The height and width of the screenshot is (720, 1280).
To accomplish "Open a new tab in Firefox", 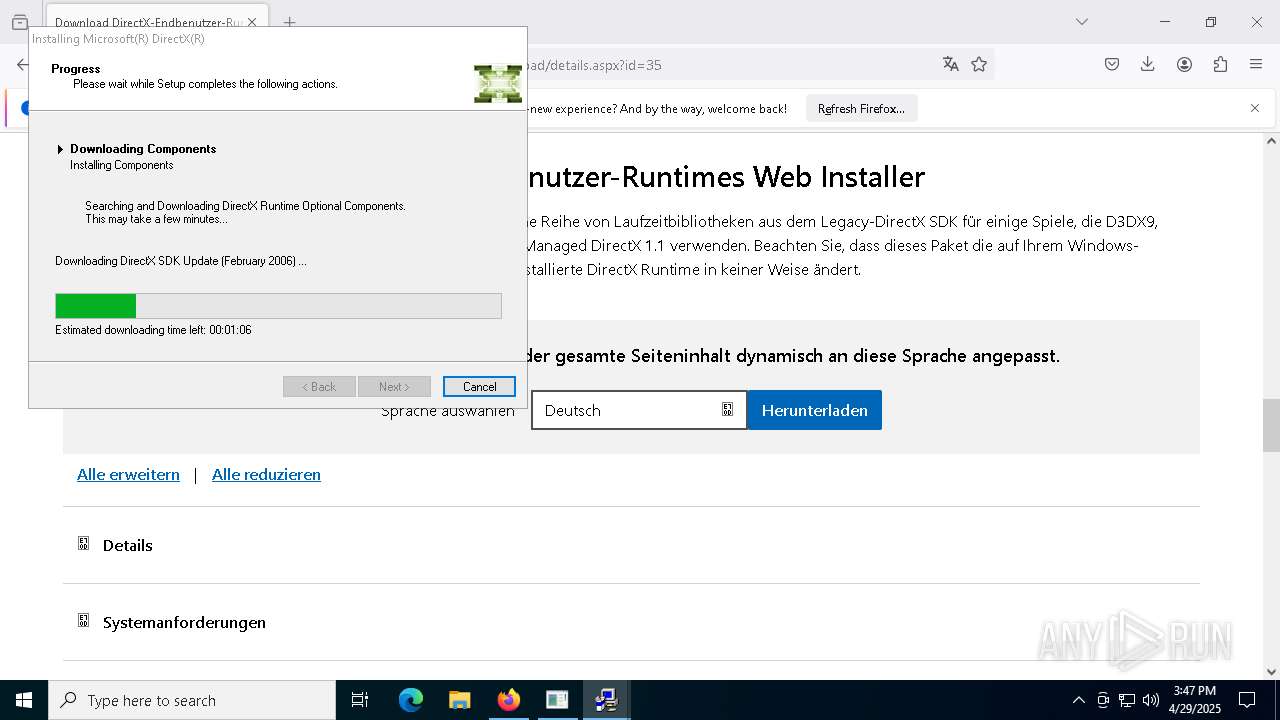I will 289,22.
